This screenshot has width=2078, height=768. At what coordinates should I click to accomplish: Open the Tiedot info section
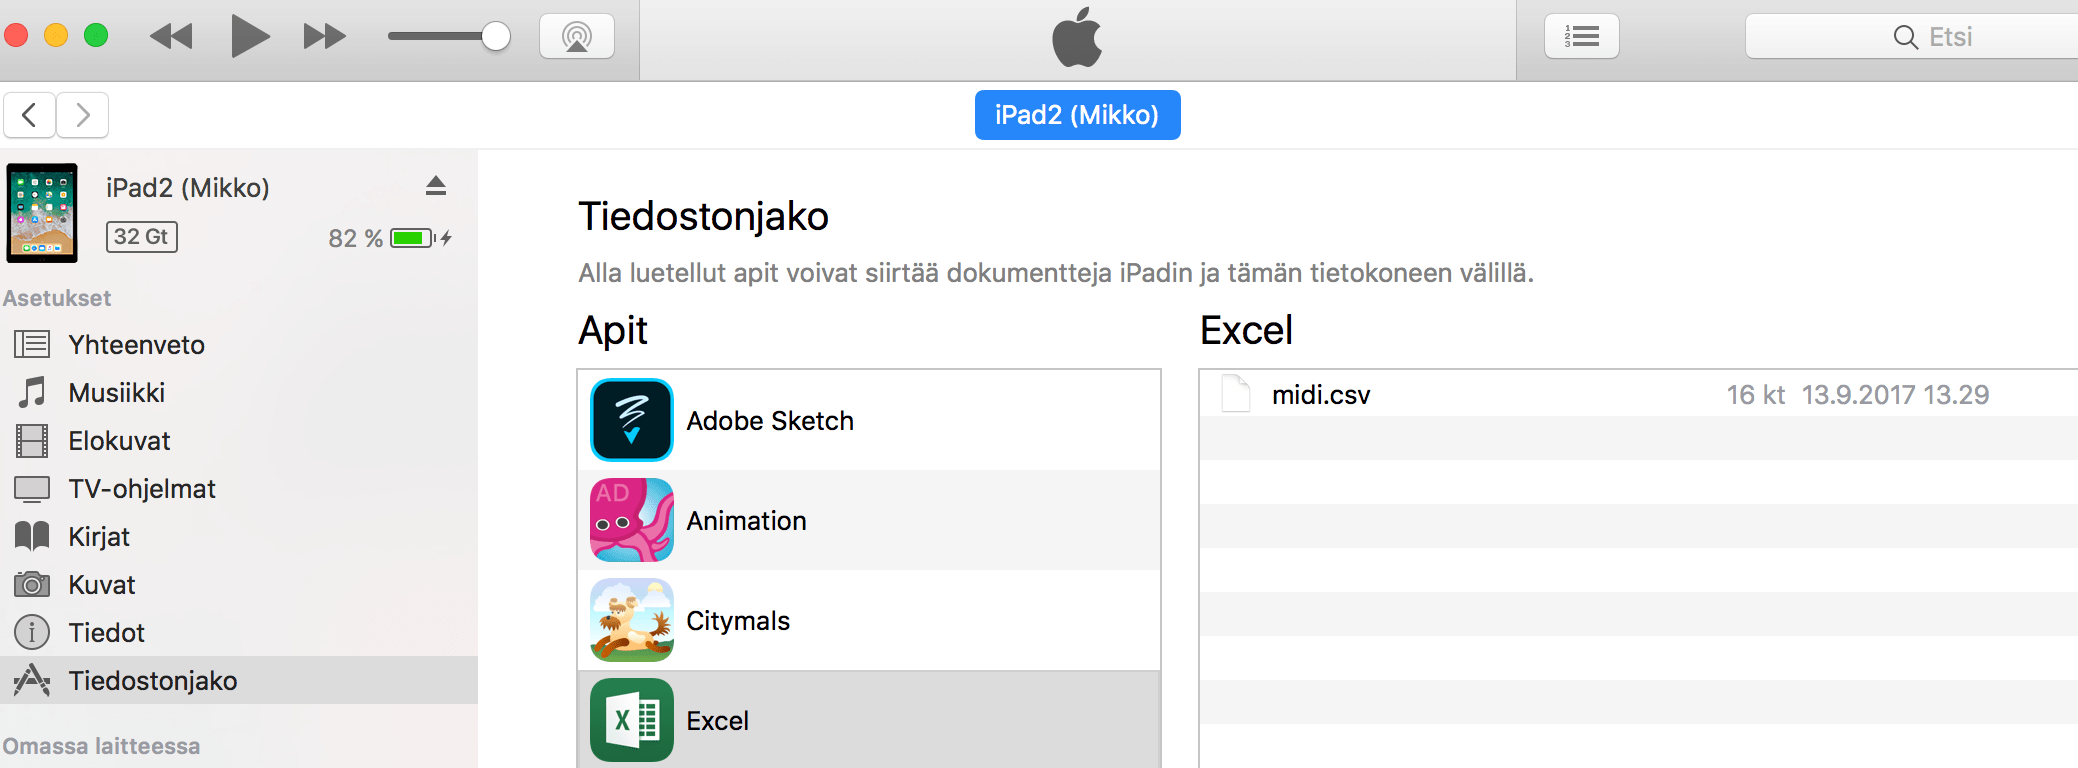click(106, 633)
